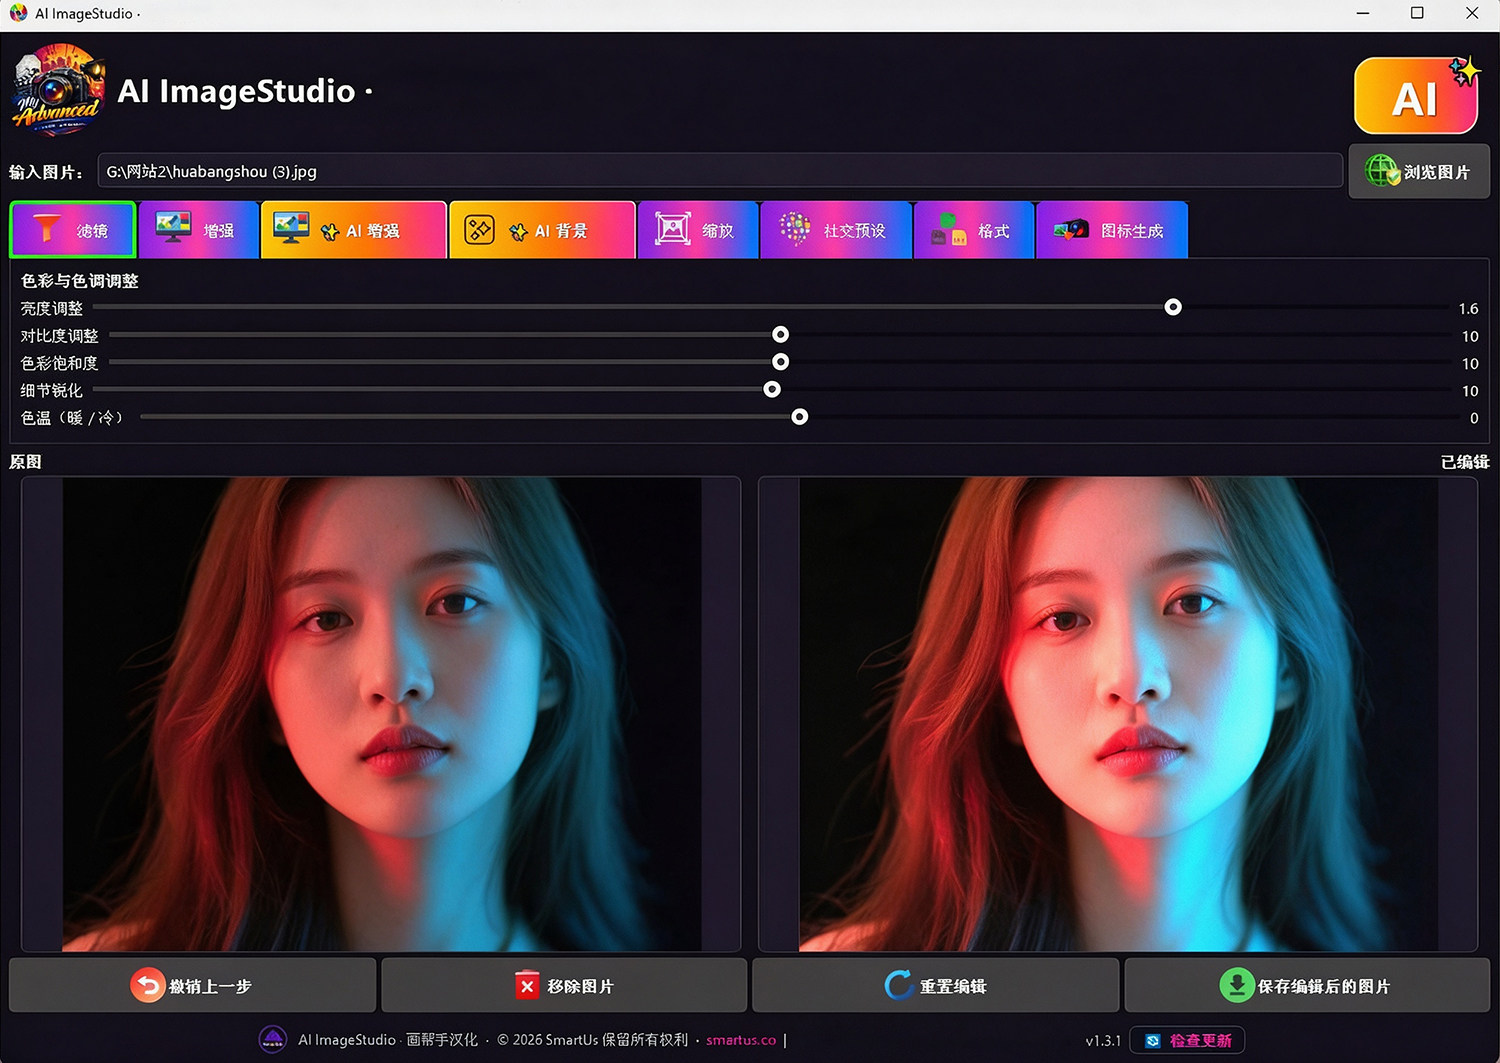1500x1063 pixels.
Task: Click the undo arrow icon on 撤销上一步
Action: coord(147,986)
